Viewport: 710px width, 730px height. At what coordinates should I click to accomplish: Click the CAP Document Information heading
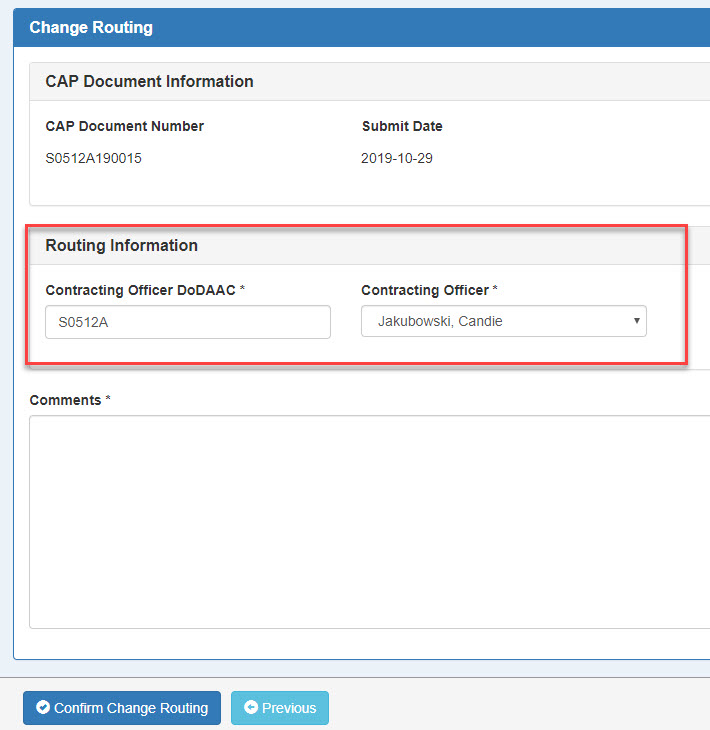(149, 82)
